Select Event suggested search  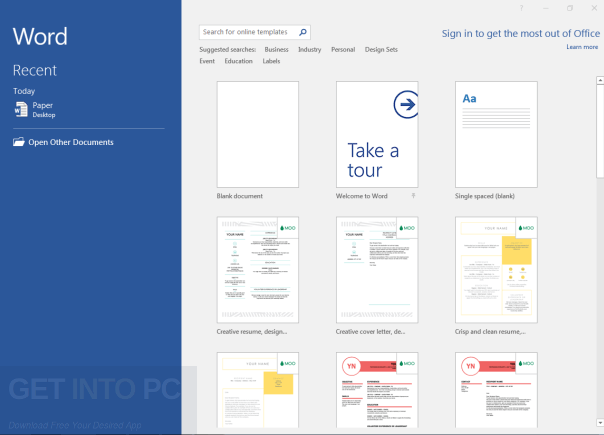click(207, 61)
